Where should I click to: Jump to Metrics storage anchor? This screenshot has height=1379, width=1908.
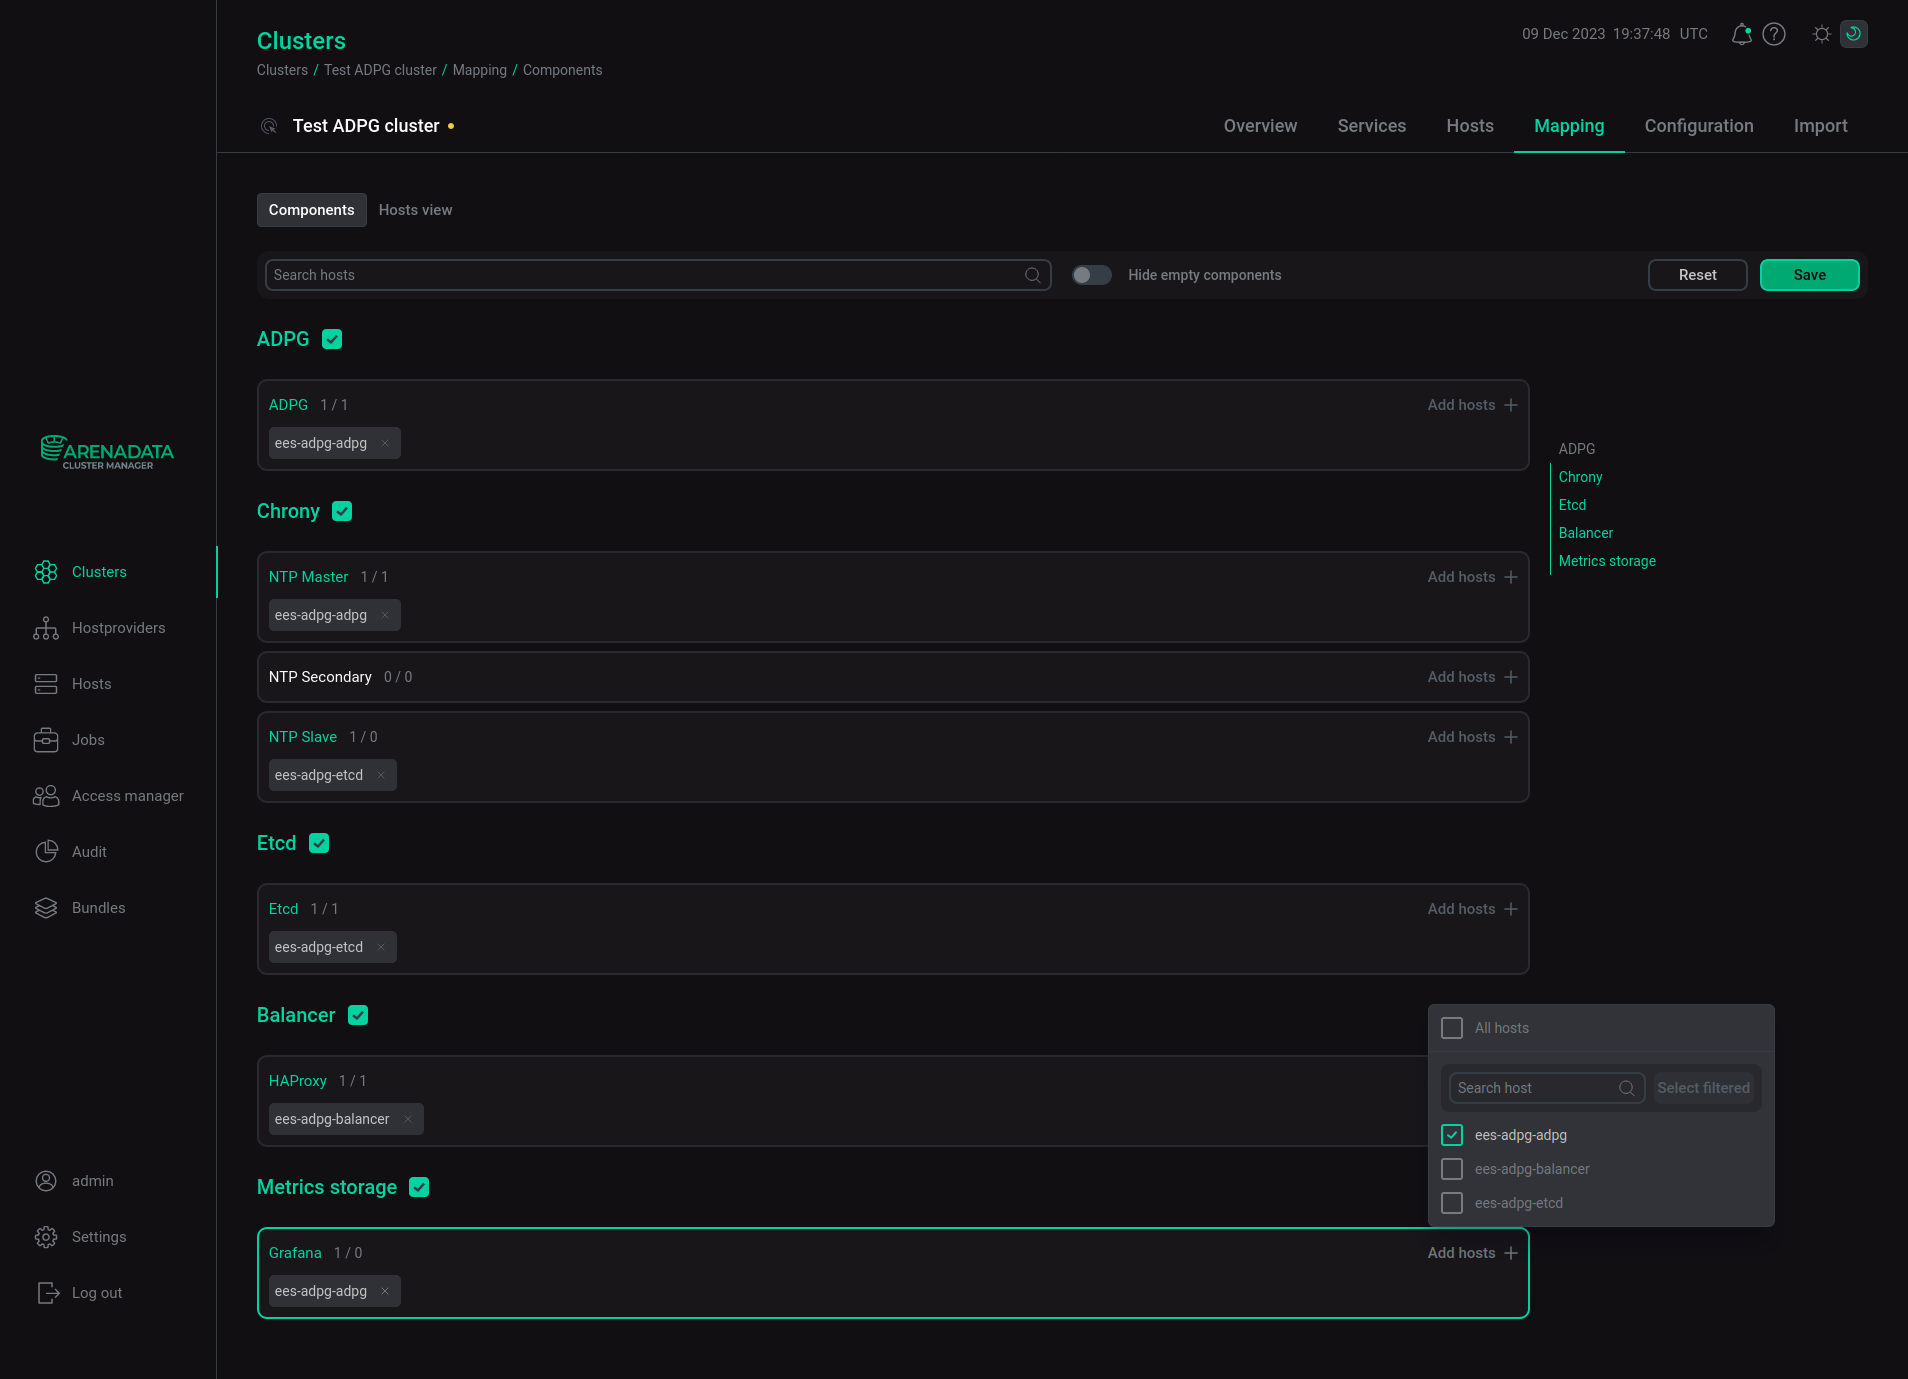[x=1607, y=561]
